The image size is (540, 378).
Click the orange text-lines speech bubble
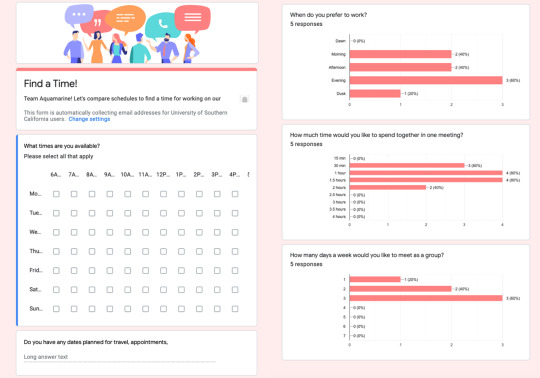click(125, 19)
